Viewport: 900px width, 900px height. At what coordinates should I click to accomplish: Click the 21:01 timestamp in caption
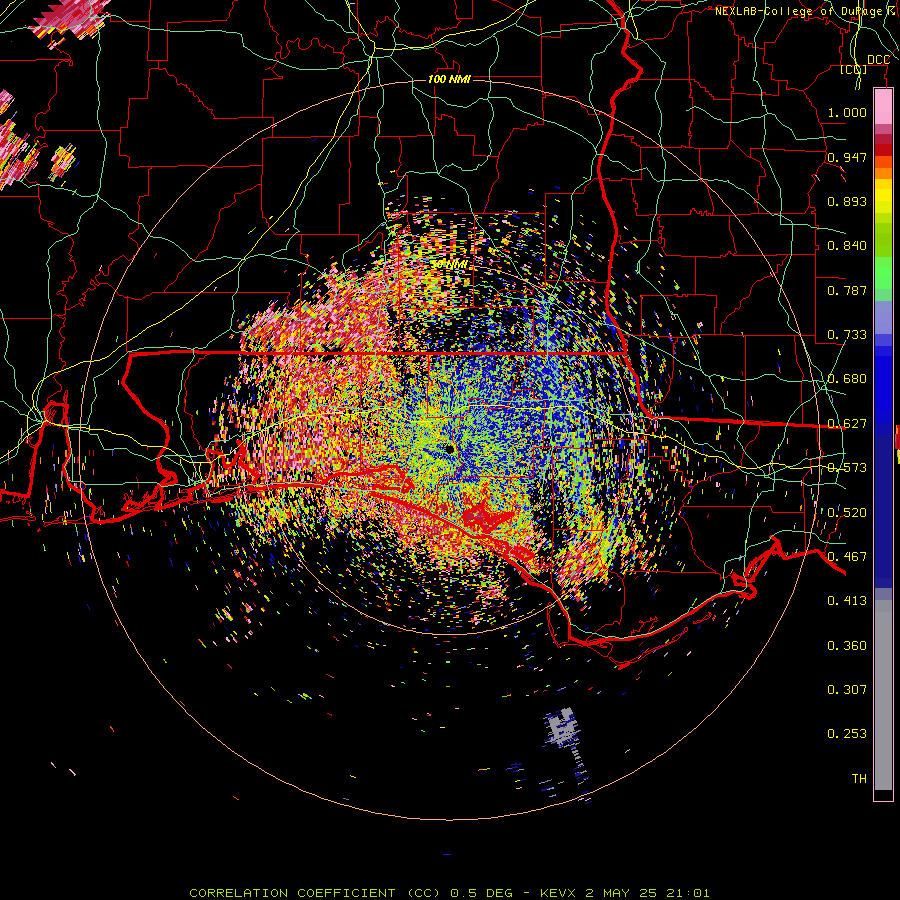(x=688, y=893)
